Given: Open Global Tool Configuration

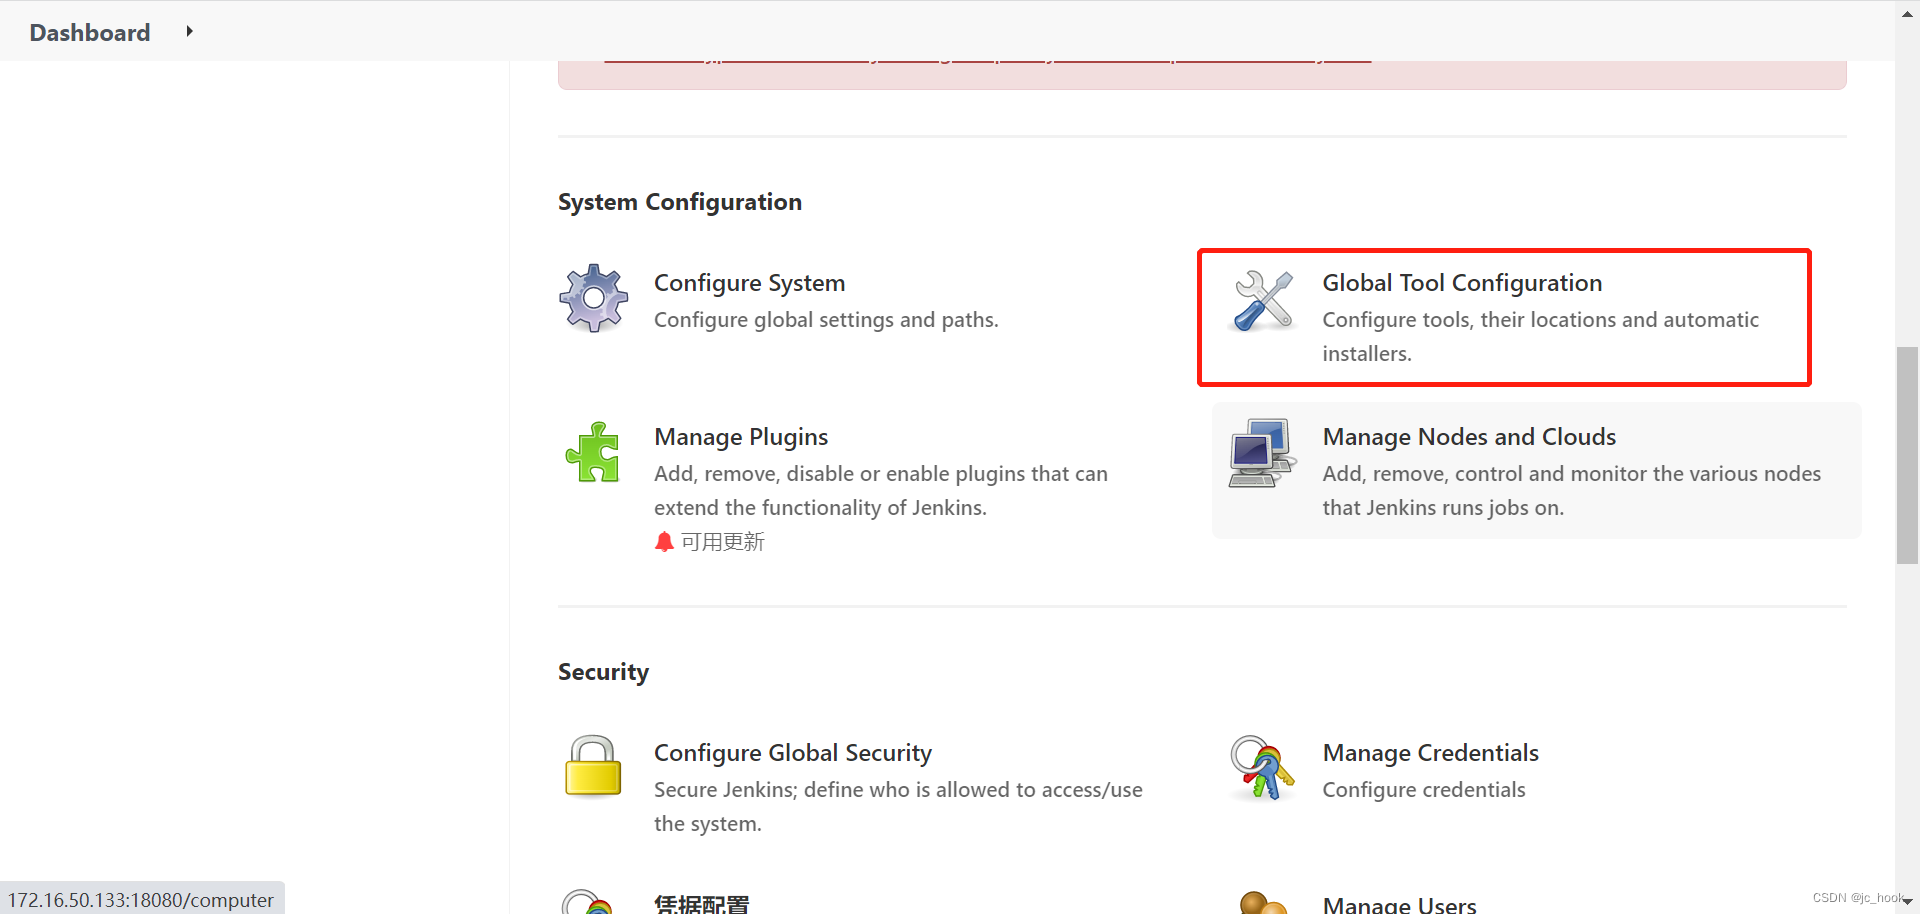Looking at the screenshot, I should [x=1462, y=283].
